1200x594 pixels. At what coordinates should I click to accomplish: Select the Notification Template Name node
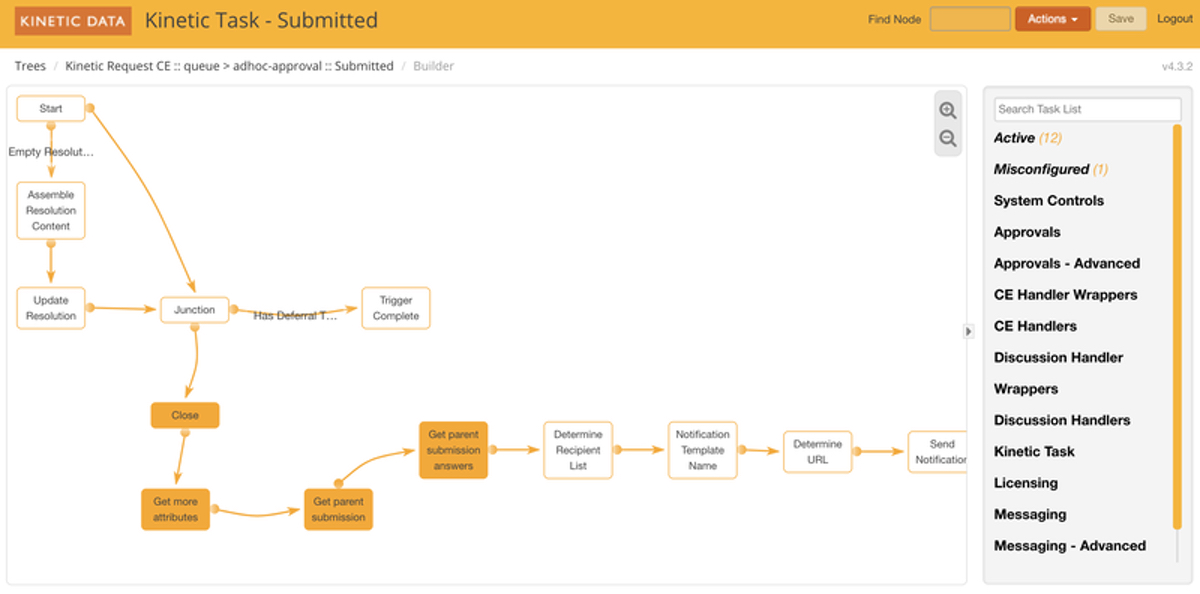[703, 450]
